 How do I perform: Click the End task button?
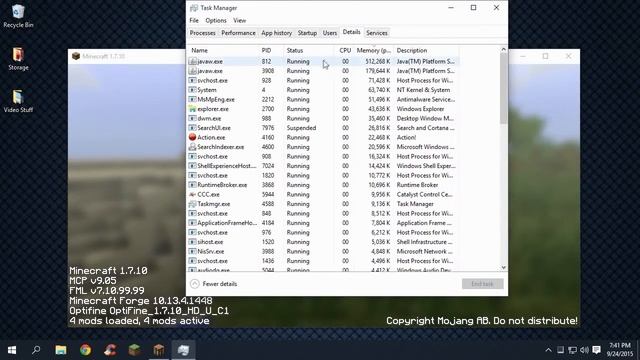pyautogui.click(x=482, y=284)
